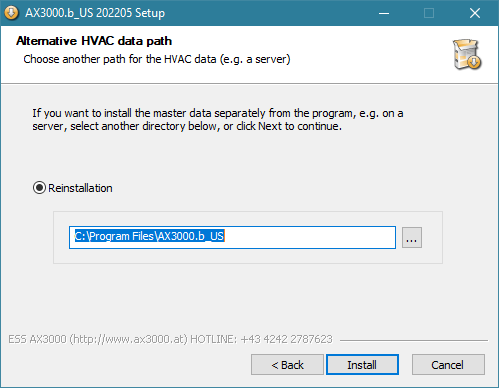The height and width of the screenshot is (388, 499).
Task: Click the 'Alternative HVAC data path' heading
Action: tap(94, 41)
